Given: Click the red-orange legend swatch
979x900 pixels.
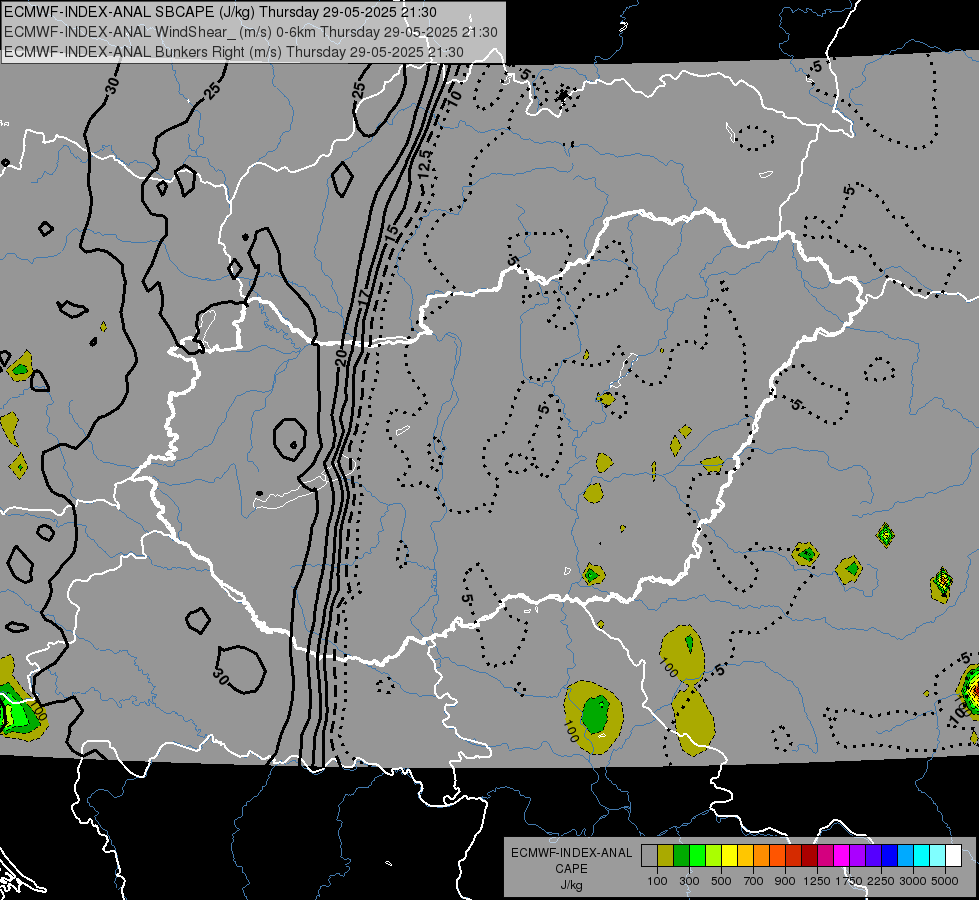Looking at the screenshot, I should pos(777,855).
